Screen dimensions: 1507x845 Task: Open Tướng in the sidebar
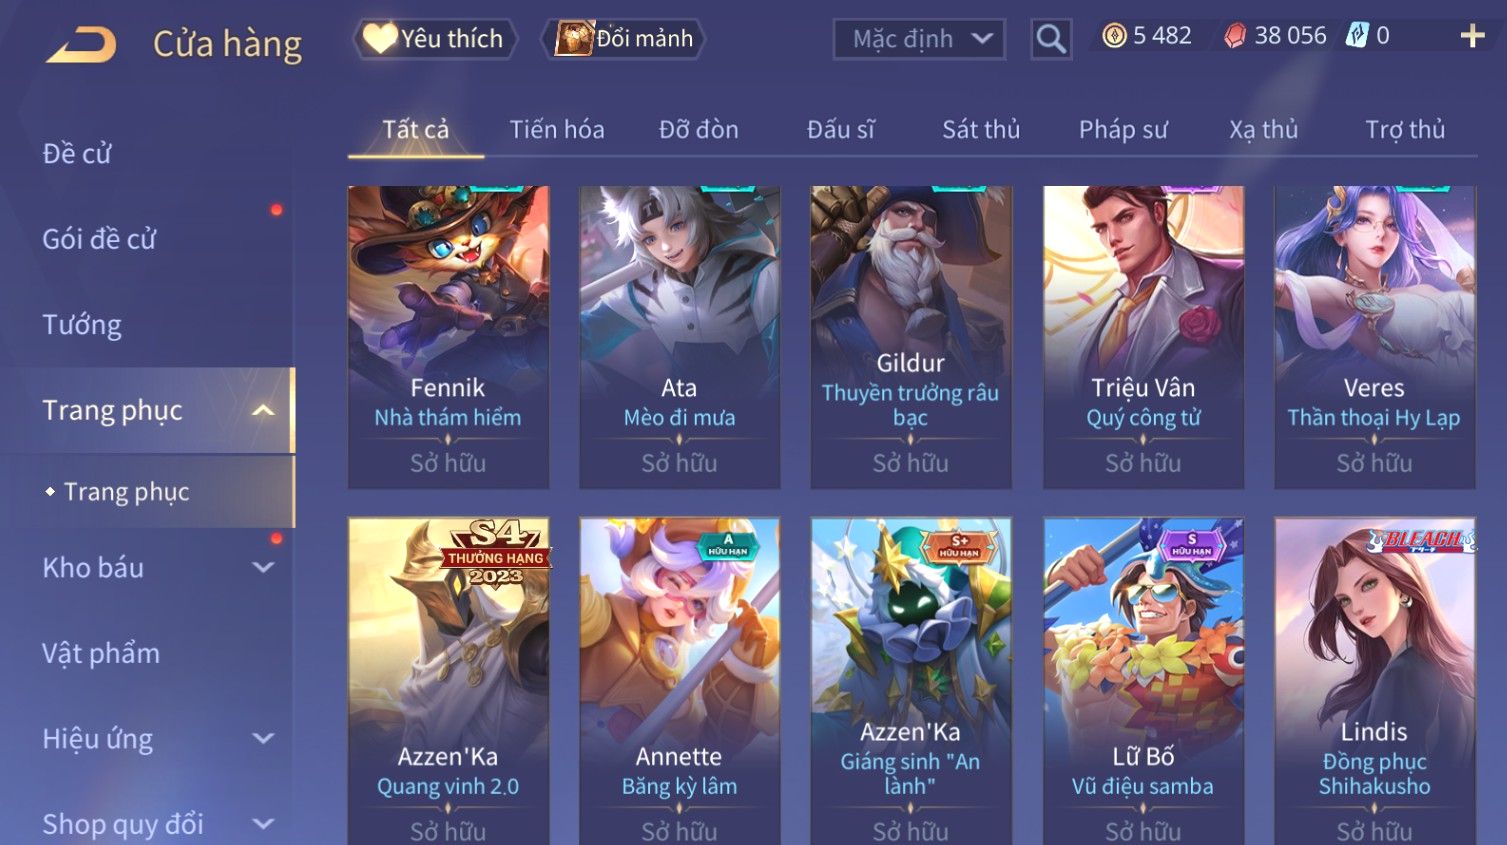82,325
